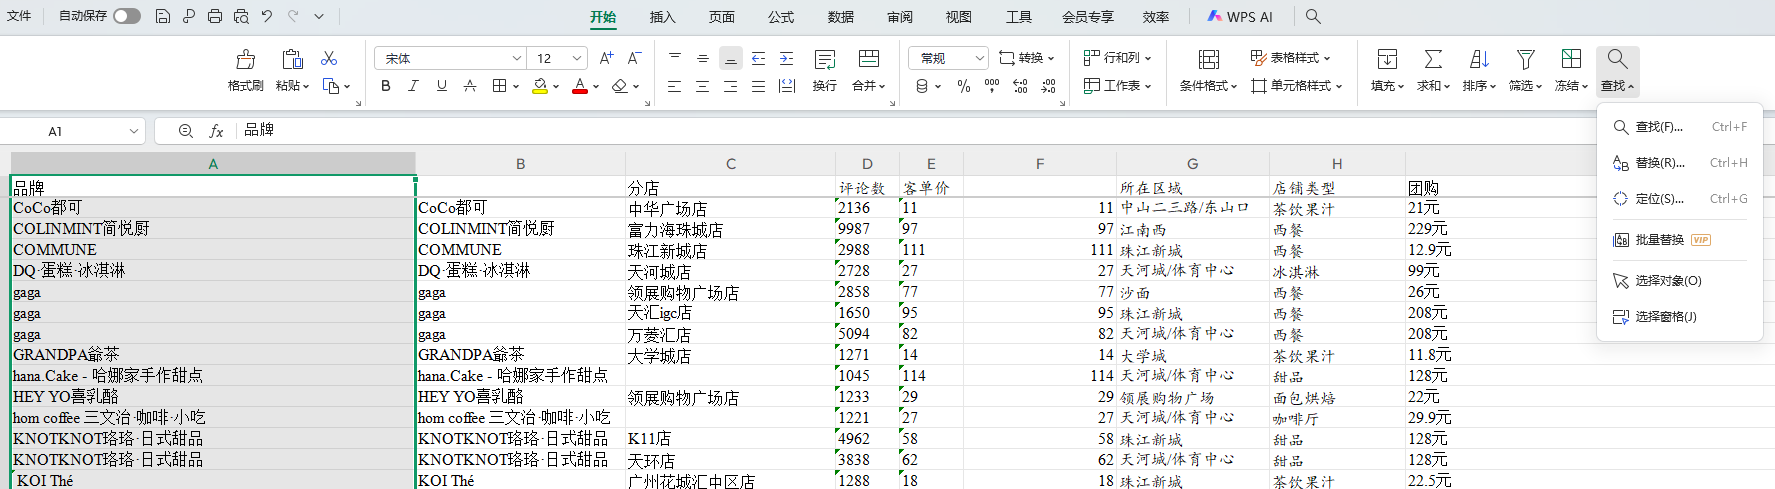Toggle center horizontal alignment
This screenshot has height=489, width=1775.
(x=703, y=86)
